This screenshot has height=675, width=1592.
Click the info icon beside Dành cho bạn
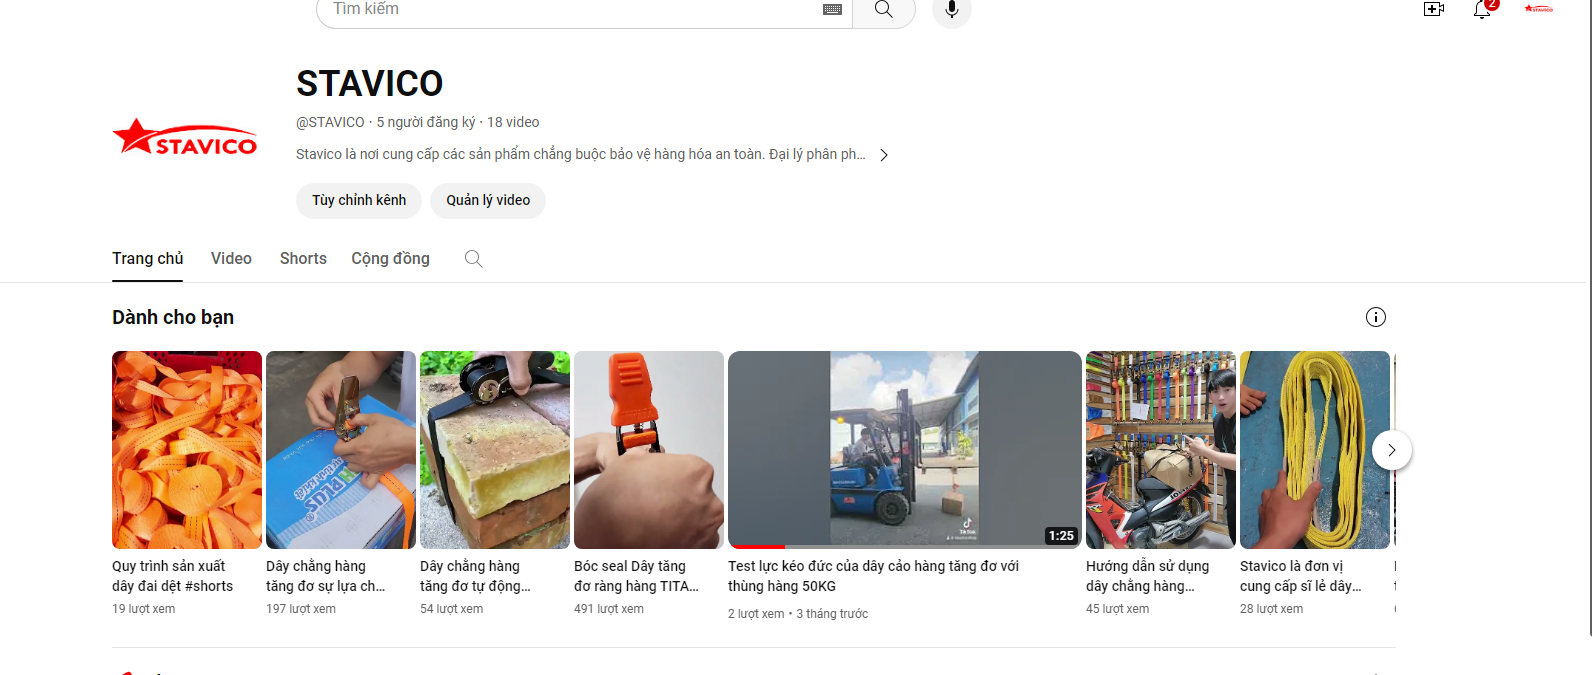point(1375,317)
